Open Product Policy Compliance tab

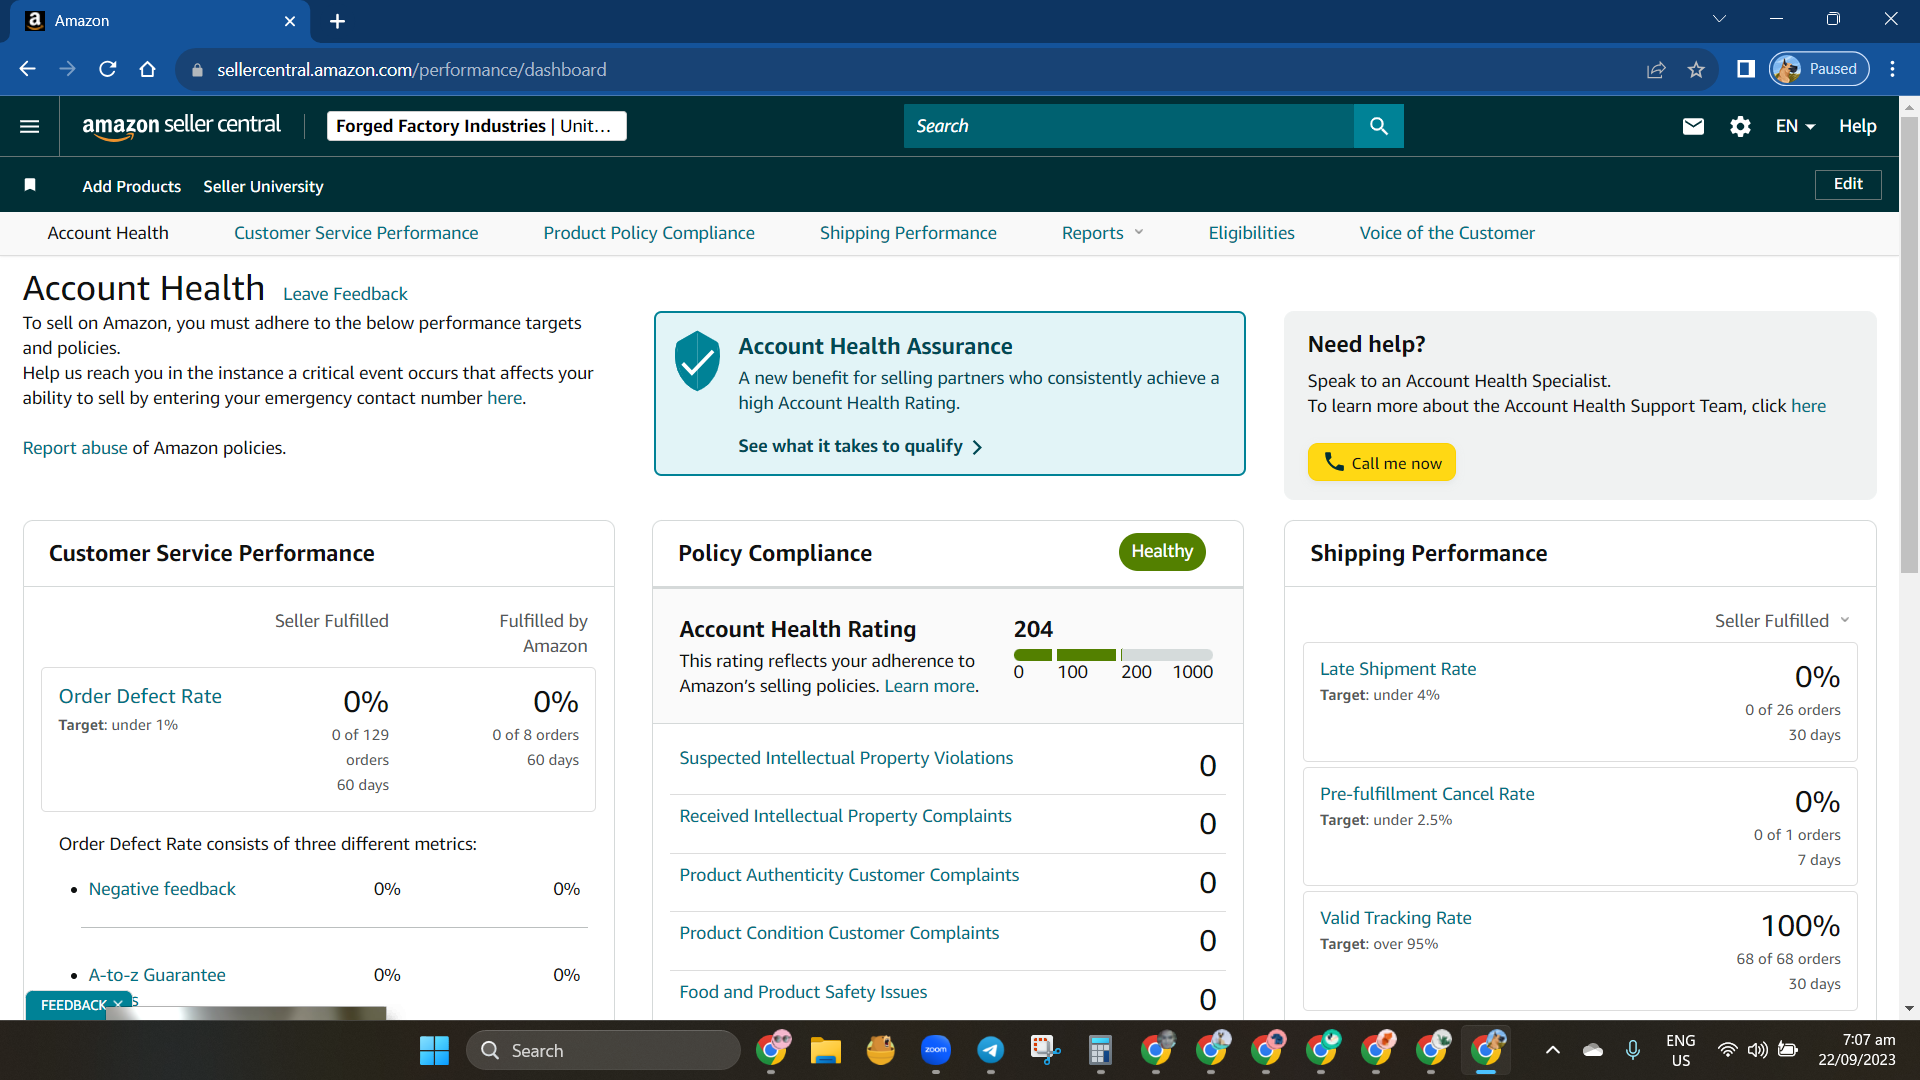click(x=649, y=233)
